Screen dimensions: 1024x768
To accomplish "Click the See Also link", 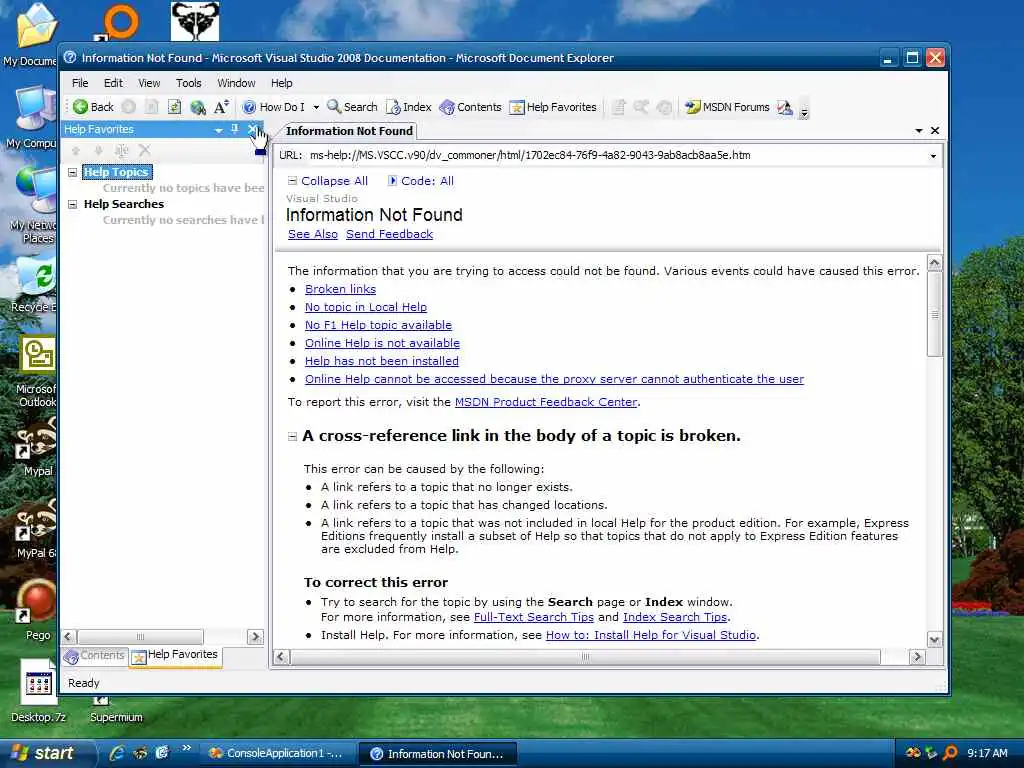I will [313, 234].
